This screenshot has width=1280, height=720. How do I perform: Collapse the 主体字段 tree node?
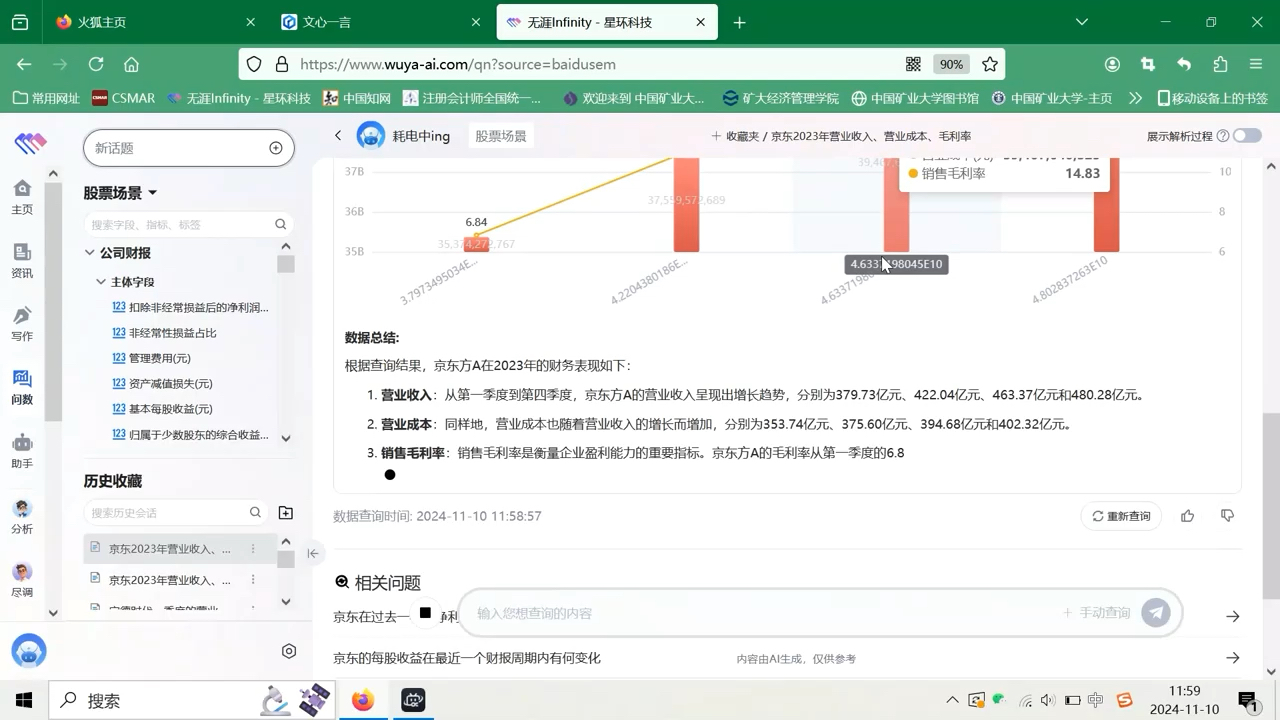[101, 282]
